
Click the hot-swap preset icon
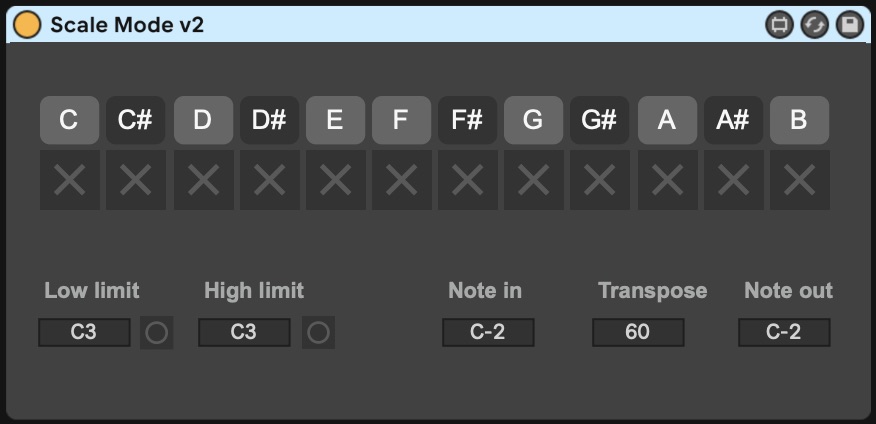coord(815,25)
